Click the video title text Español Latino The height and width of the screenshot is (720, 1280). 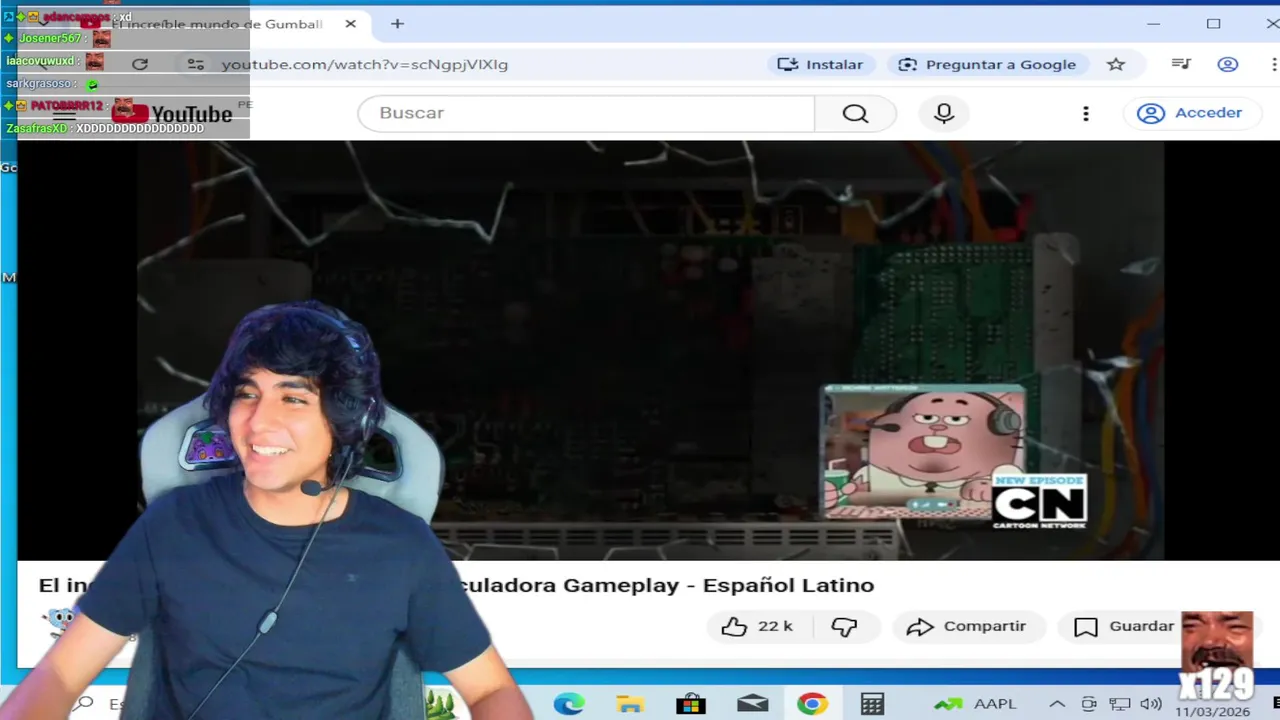(788, 585)
